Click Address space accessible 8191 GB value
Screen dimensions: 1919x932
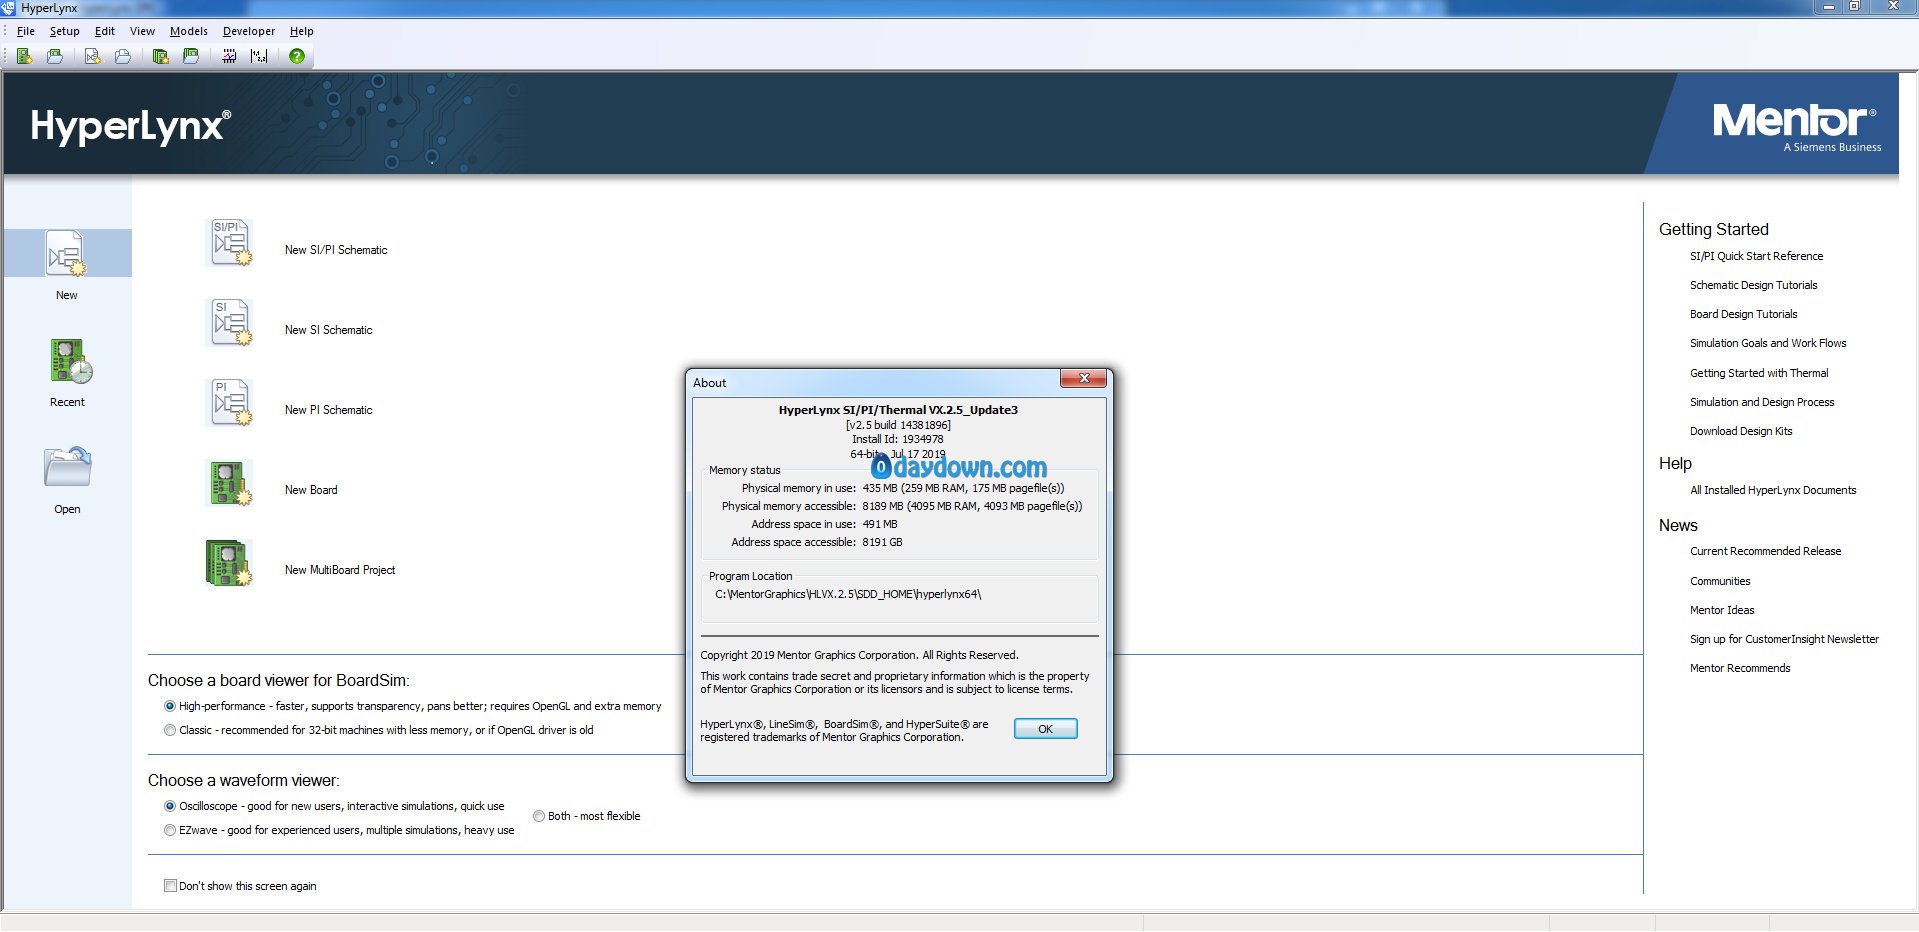click(882, 542)
